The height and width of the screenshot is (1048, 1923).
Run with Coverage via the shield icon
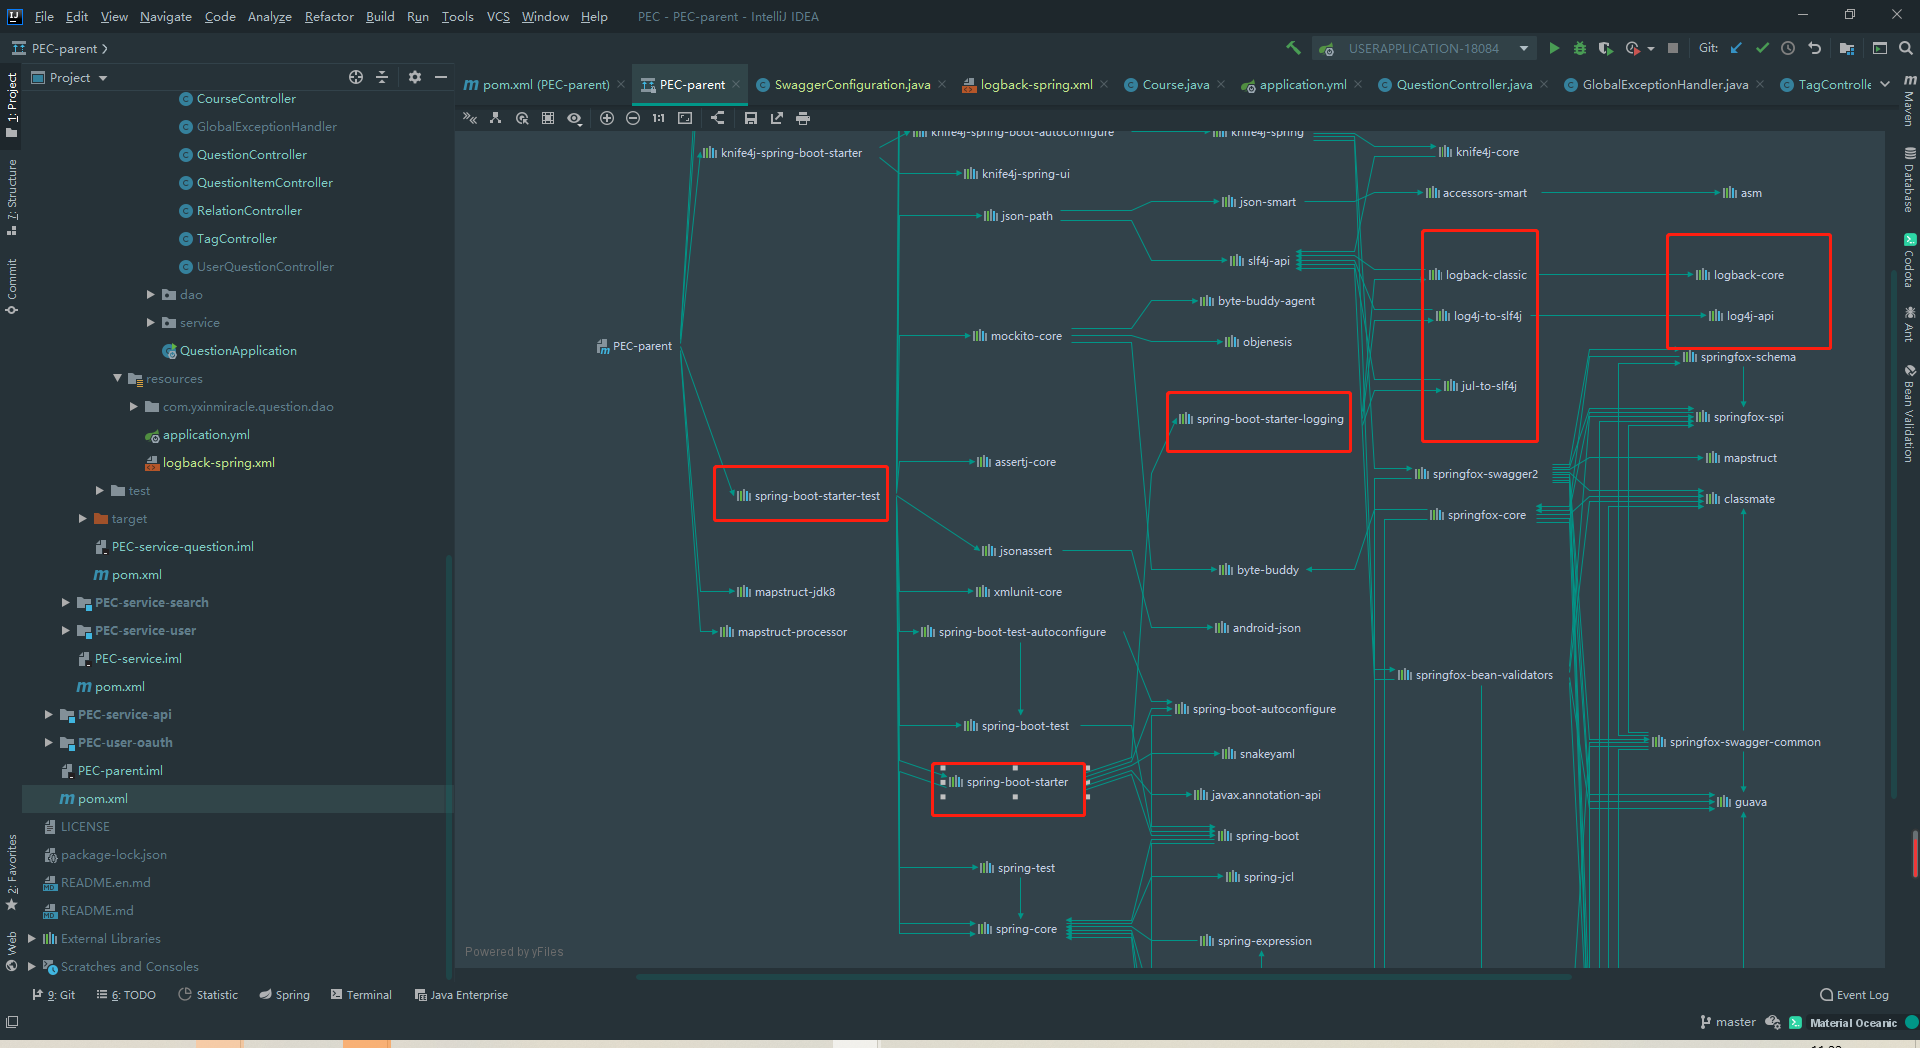click(1605, 48)
